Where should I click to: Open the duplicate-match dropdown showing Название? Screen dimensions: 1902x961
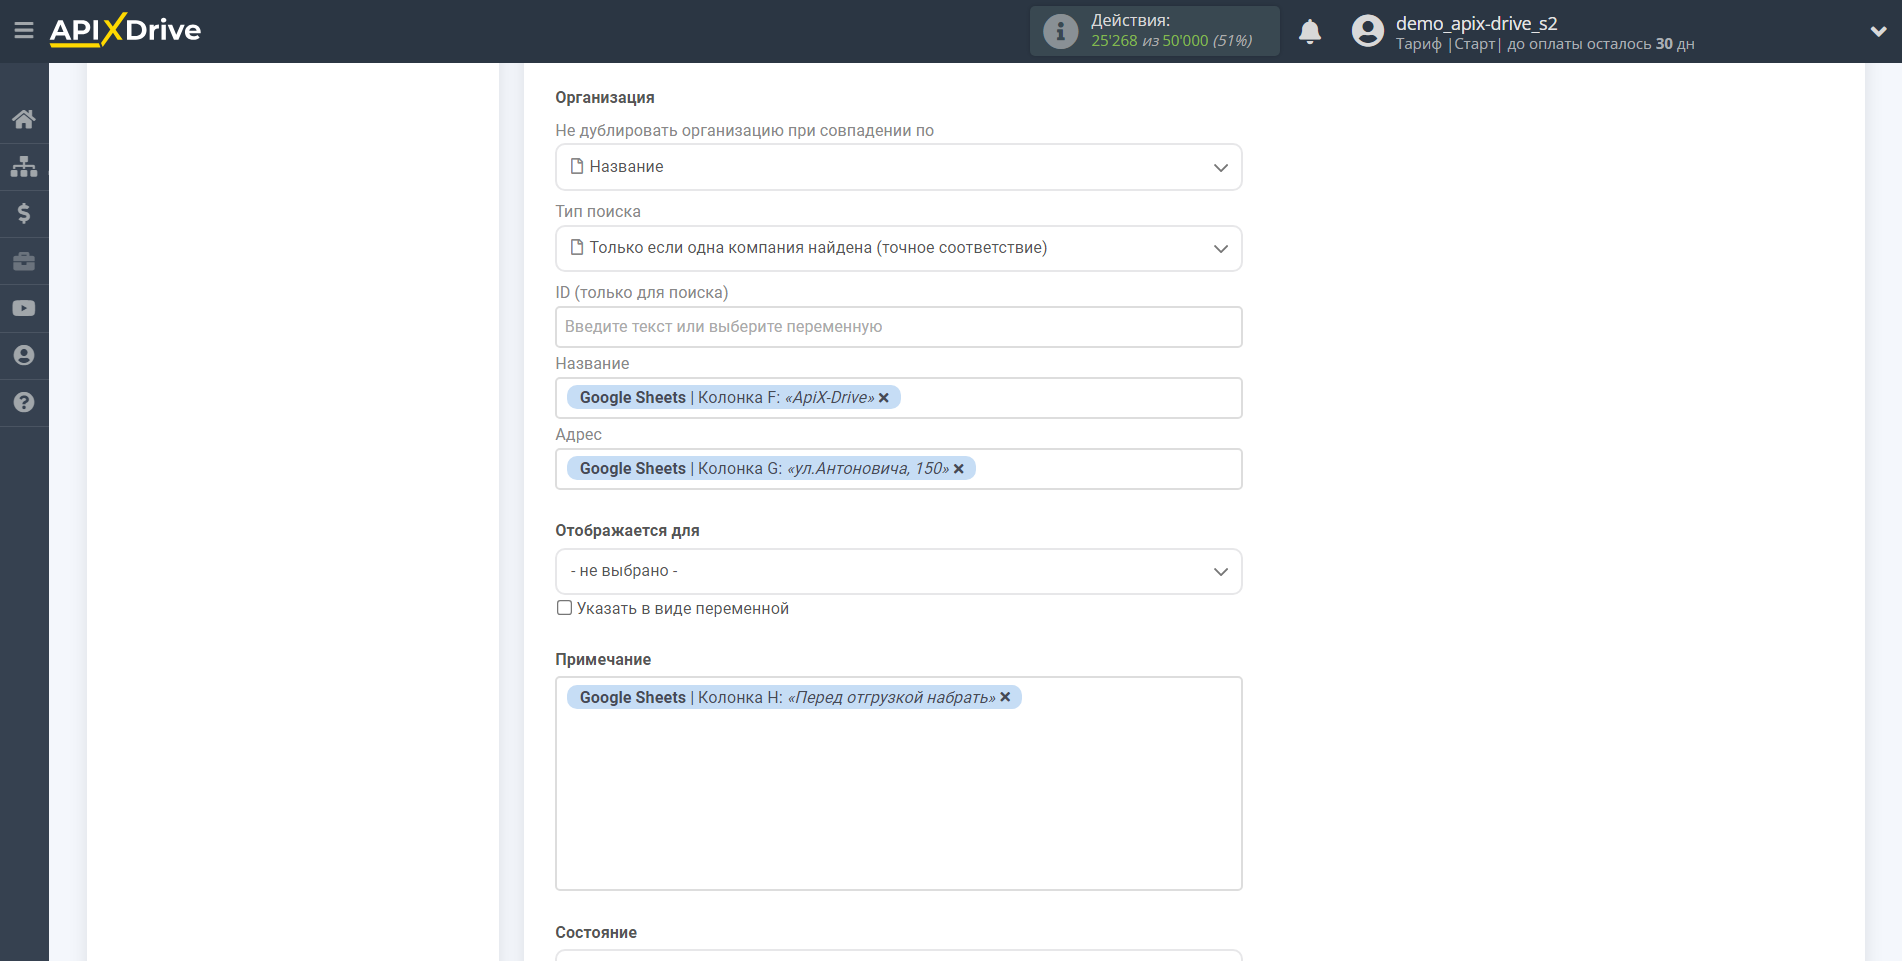898,167
